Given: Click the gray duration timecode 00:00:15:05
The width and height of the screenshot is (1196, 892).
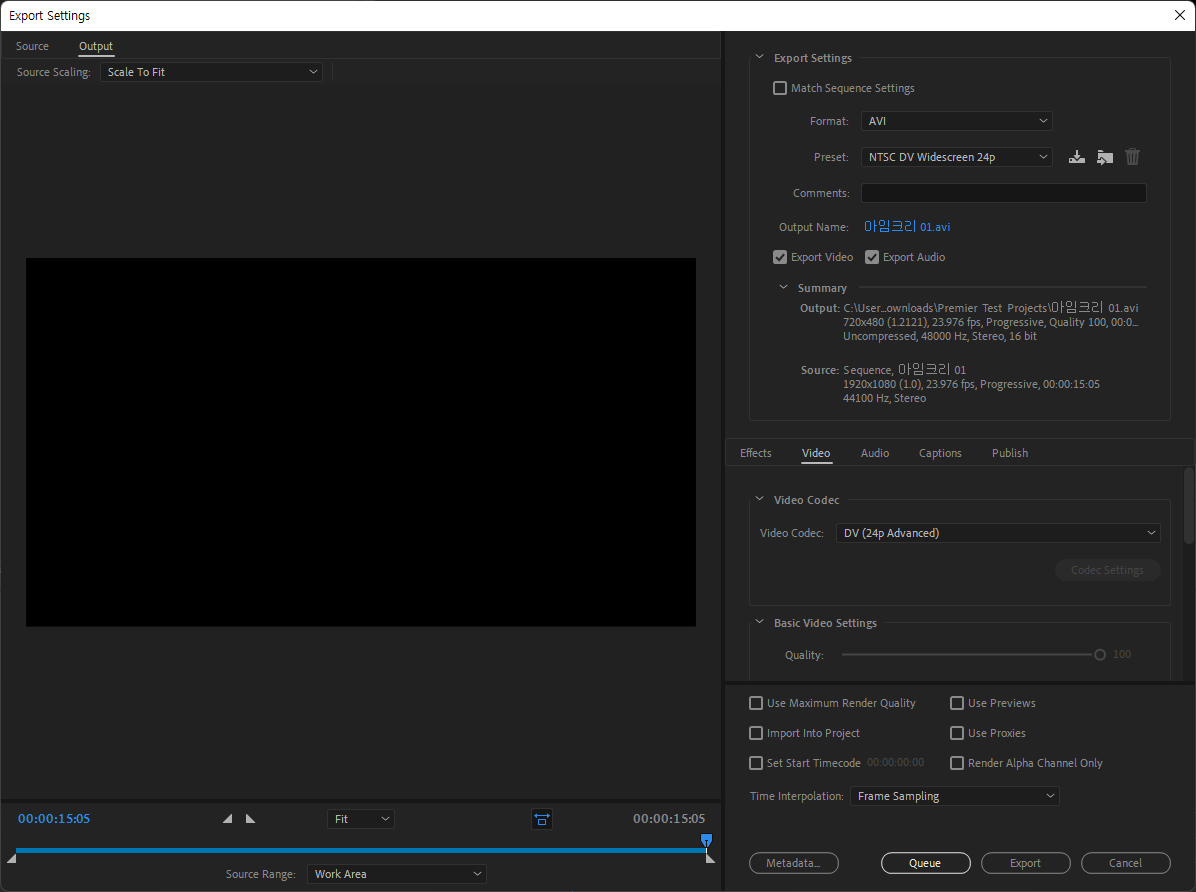Looking at the screenshot, I should (669, 819).
